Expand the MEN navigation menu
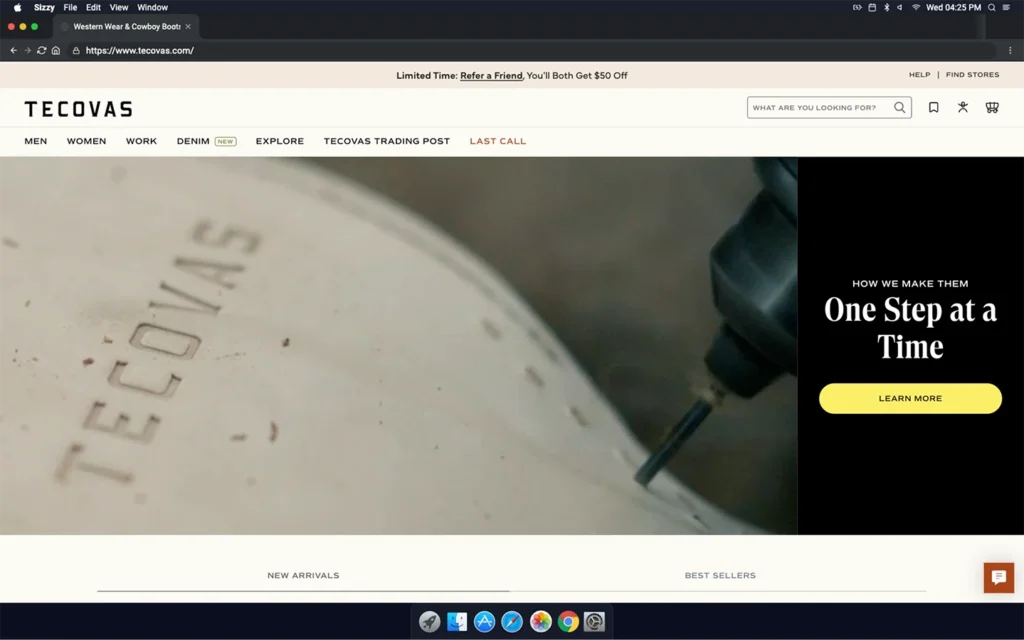This screenshot has height=640, width=1024. pyautogui.click(x=36, y=141)
